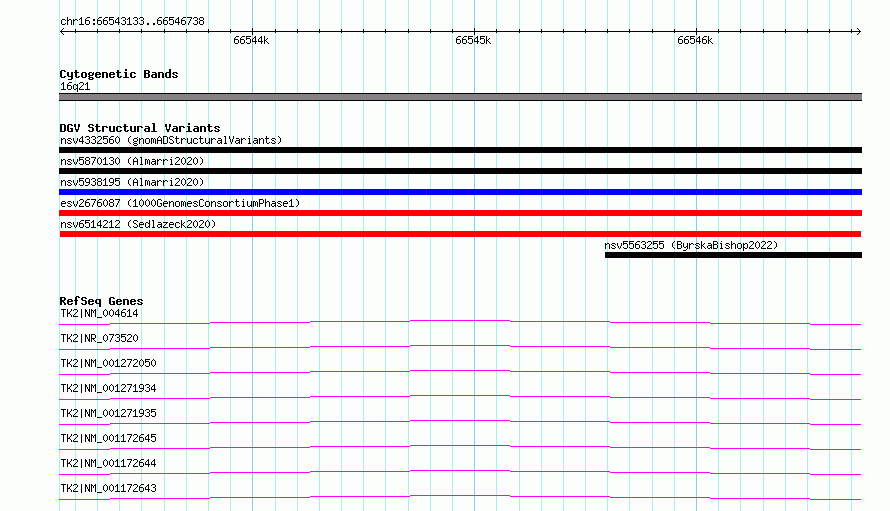Click the black bar for nsv4332560
Viewport: 890px width, 511px height.
tap(460, 150)
